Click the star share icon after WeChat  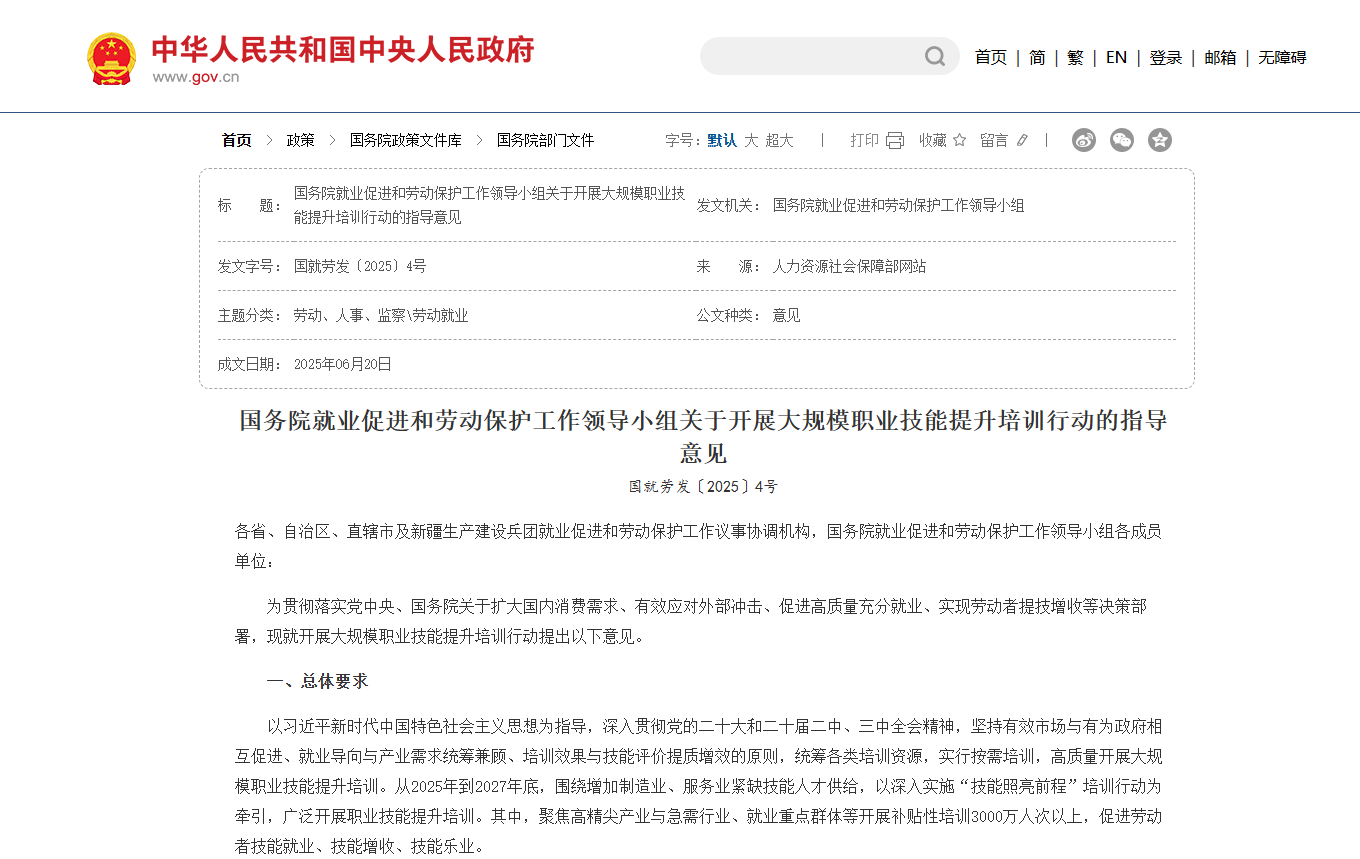[x=1159, y=140]
